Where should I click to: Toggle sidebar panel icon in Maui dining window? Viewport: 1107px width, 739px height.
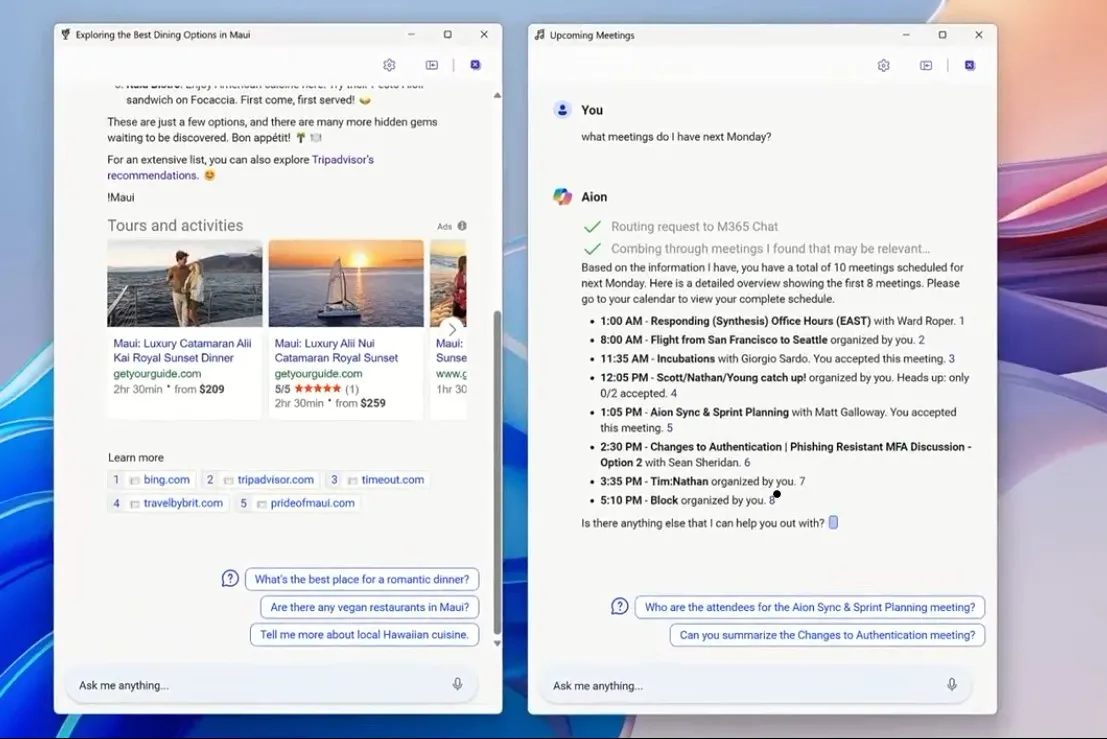pyautogui.click(x=431, y=65)
